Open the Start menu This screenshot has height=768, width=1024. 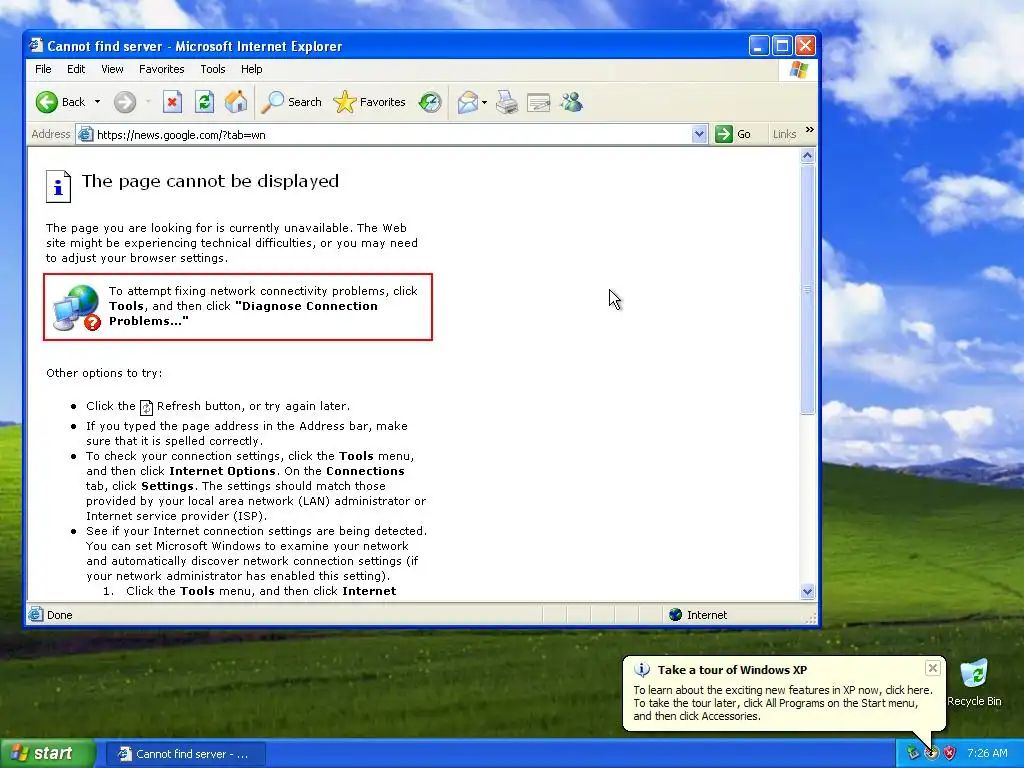(x=48, y=754)
